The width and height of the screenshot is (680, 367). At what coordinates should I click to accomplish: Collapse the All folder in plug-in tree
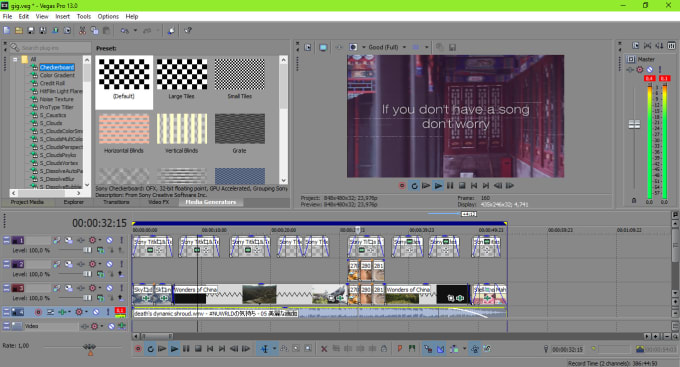[15, 59]
